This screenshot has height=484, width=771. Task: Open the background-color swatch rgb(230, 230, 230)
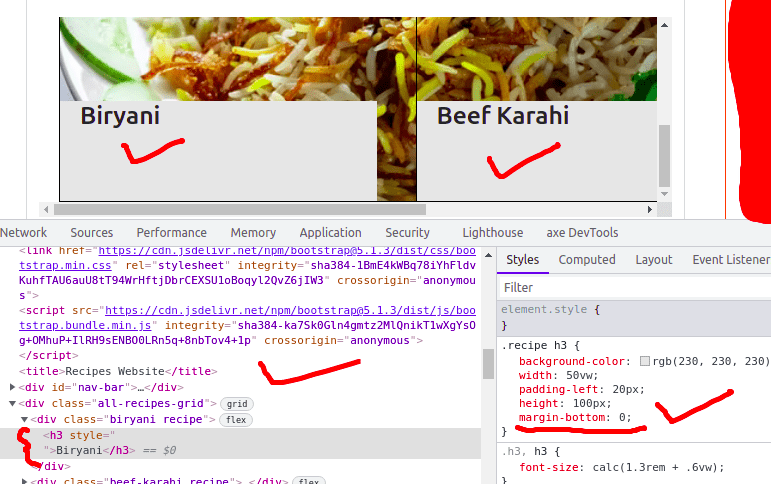645,361
